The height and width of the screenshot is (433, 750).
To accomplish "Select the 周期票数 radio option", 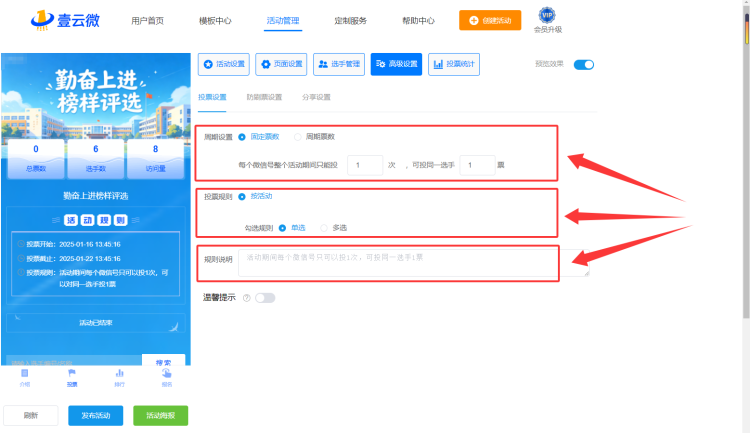I will (x=298, y=137).
